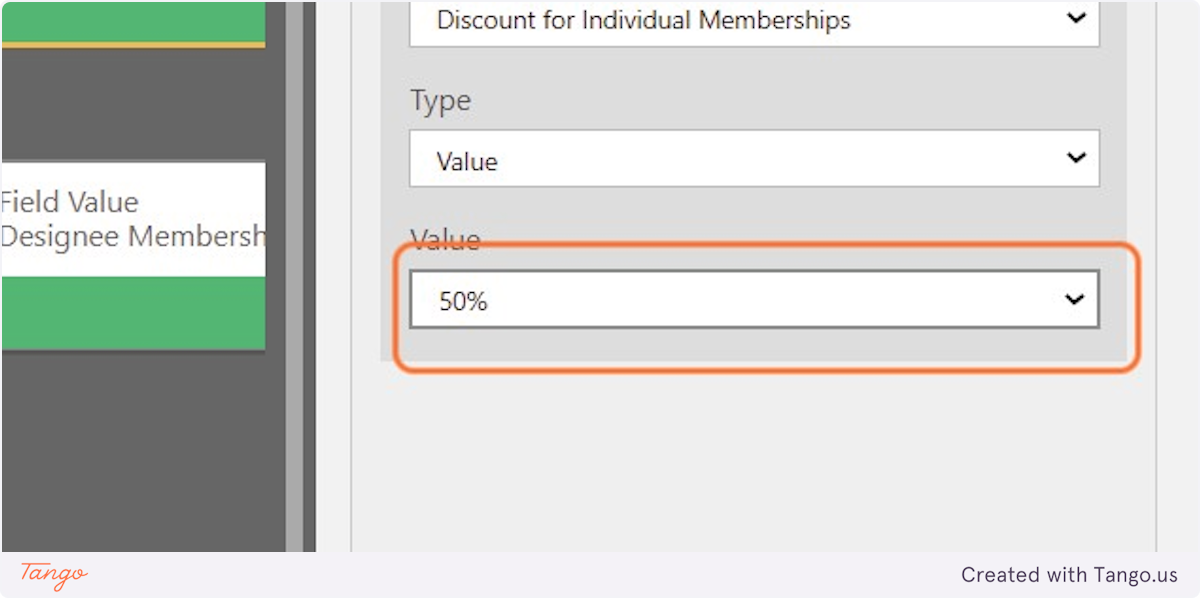Click the green bar at the top left
This screenshot has height=598, width=1200.
(133, 20)
